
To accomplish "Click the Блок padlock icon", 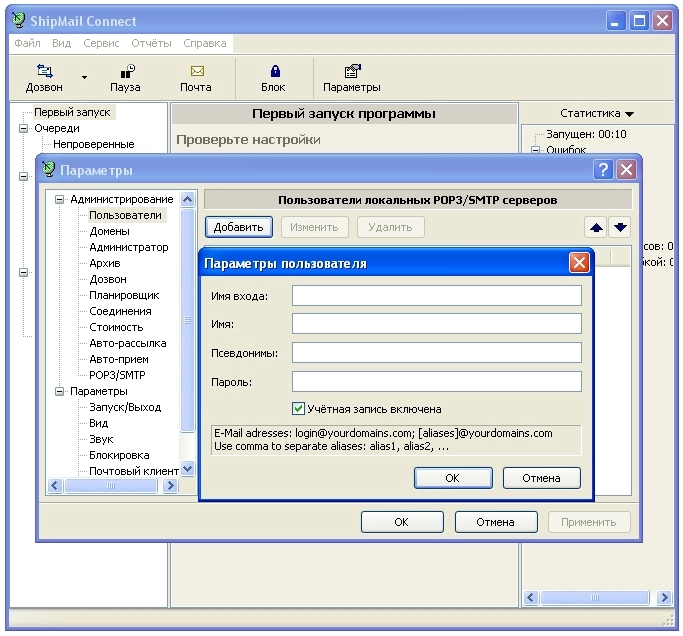I will tap(275, 71).
